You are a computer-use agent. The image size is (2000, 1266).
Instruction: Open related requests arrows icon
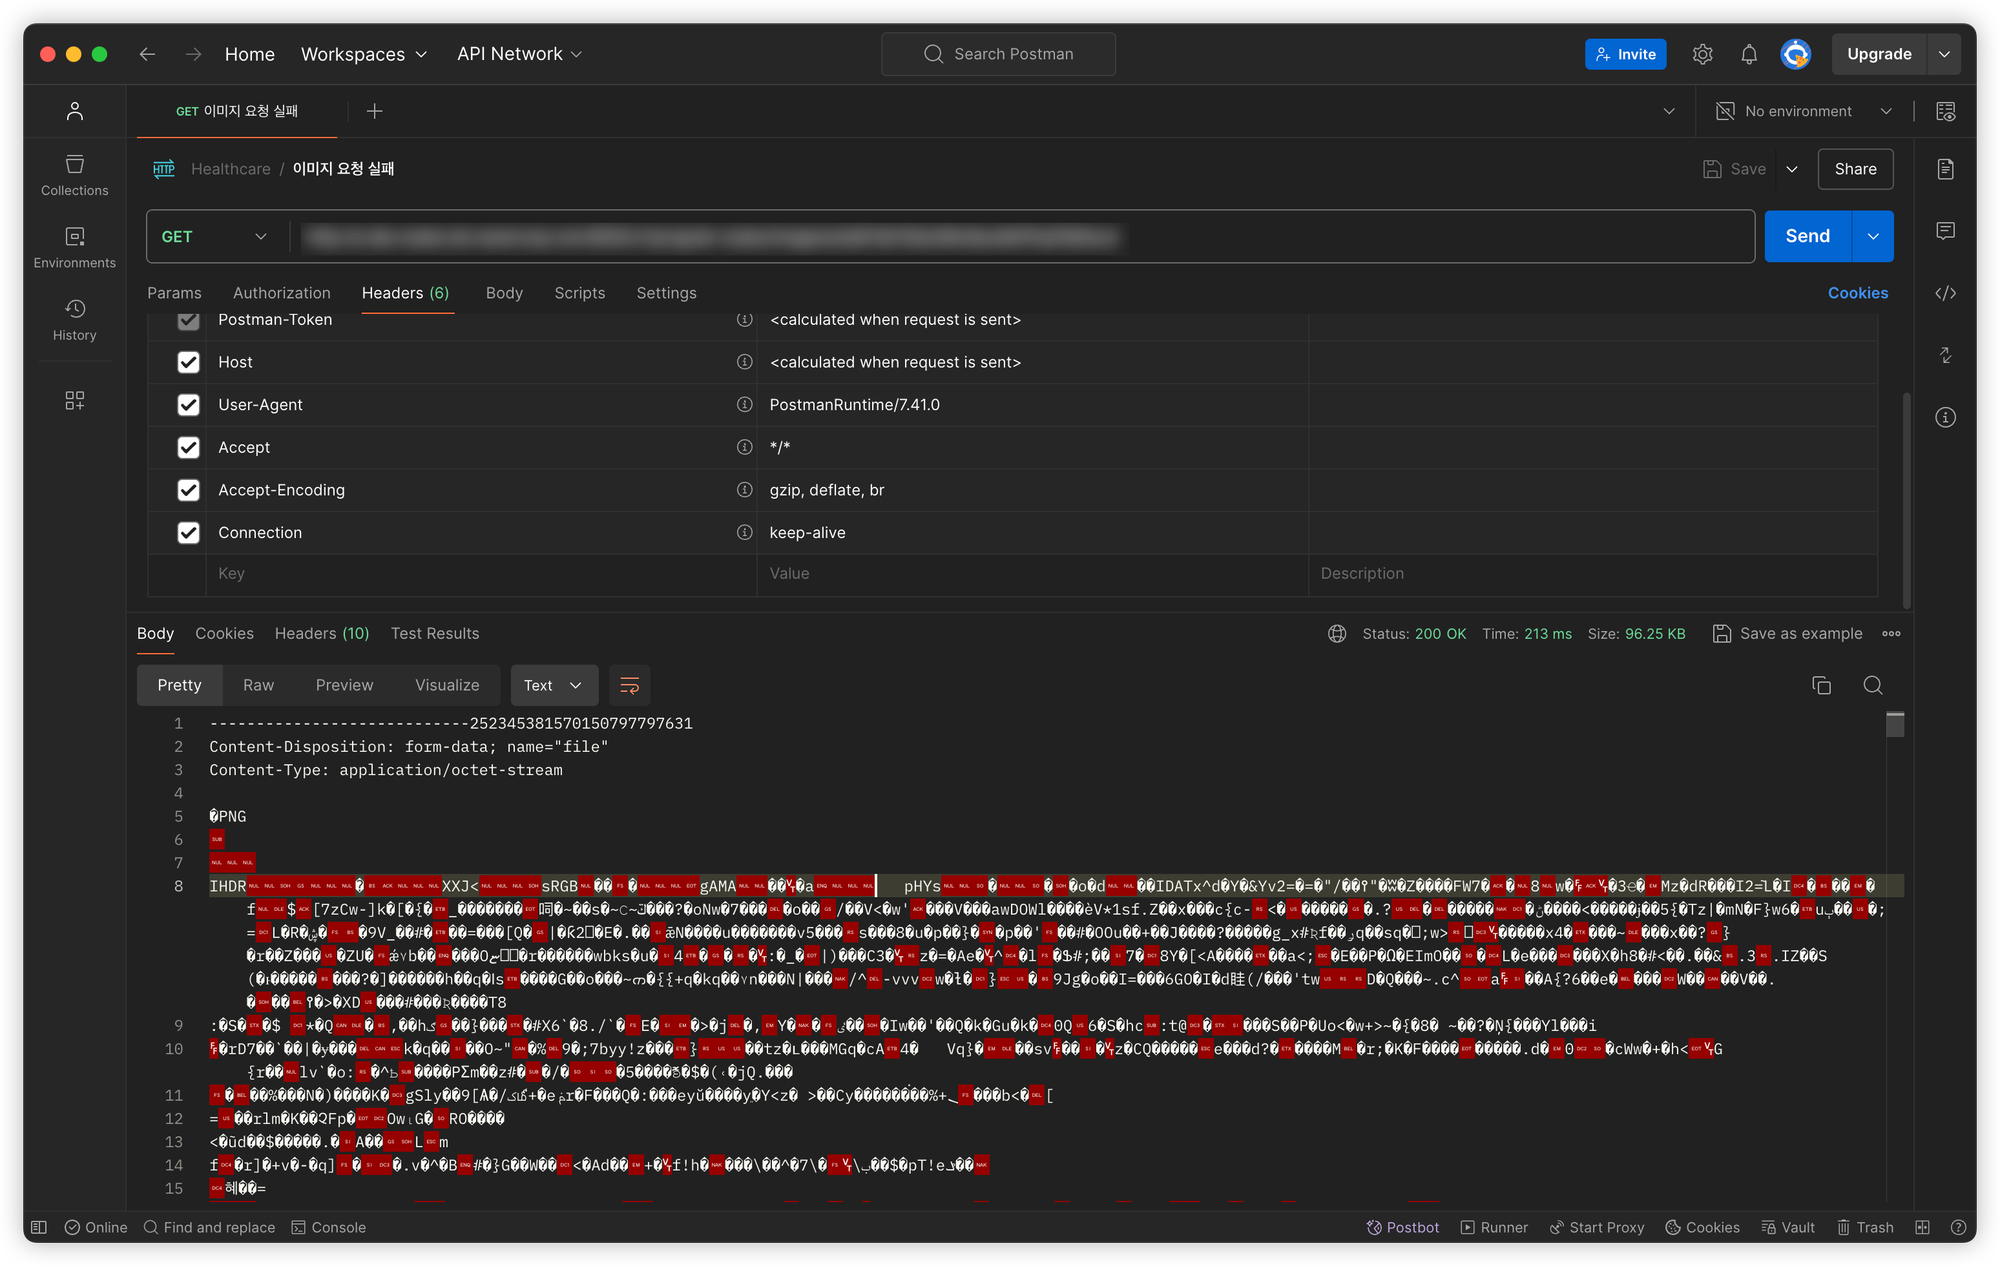1945,355
